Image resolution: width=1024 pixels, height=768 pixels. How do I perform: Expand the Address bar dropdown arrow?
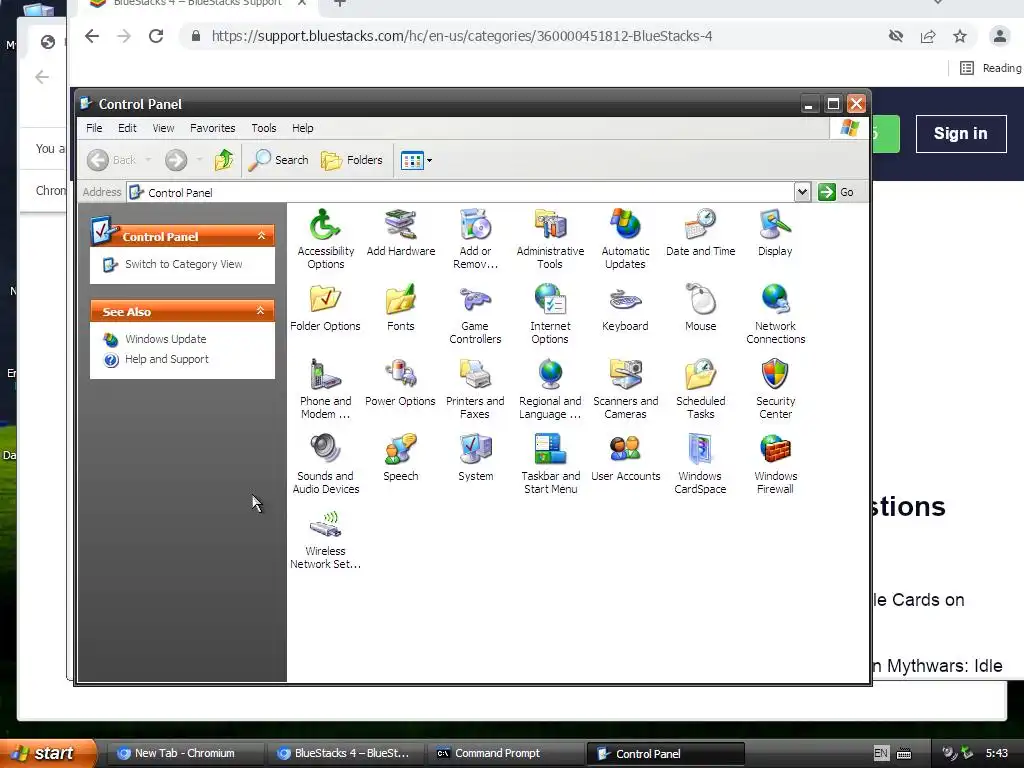803,192
